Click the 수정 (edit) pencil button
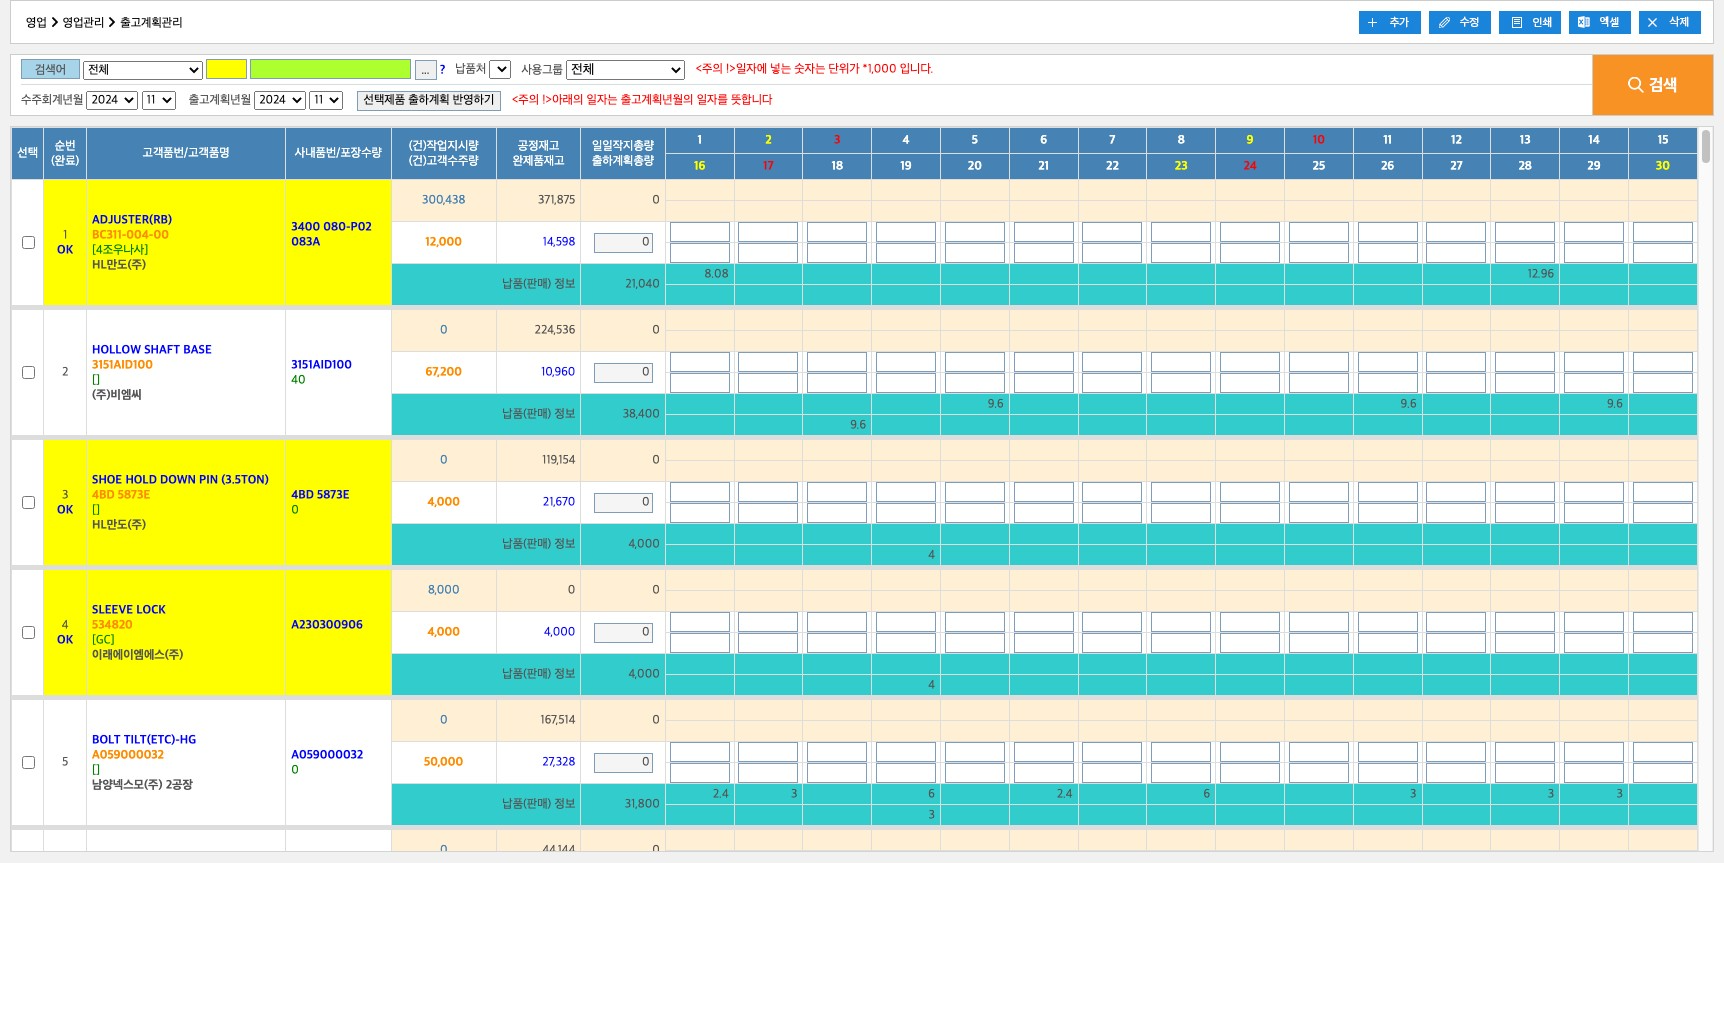The height and width of the screenshot is (1026, 1724). 1459,22
